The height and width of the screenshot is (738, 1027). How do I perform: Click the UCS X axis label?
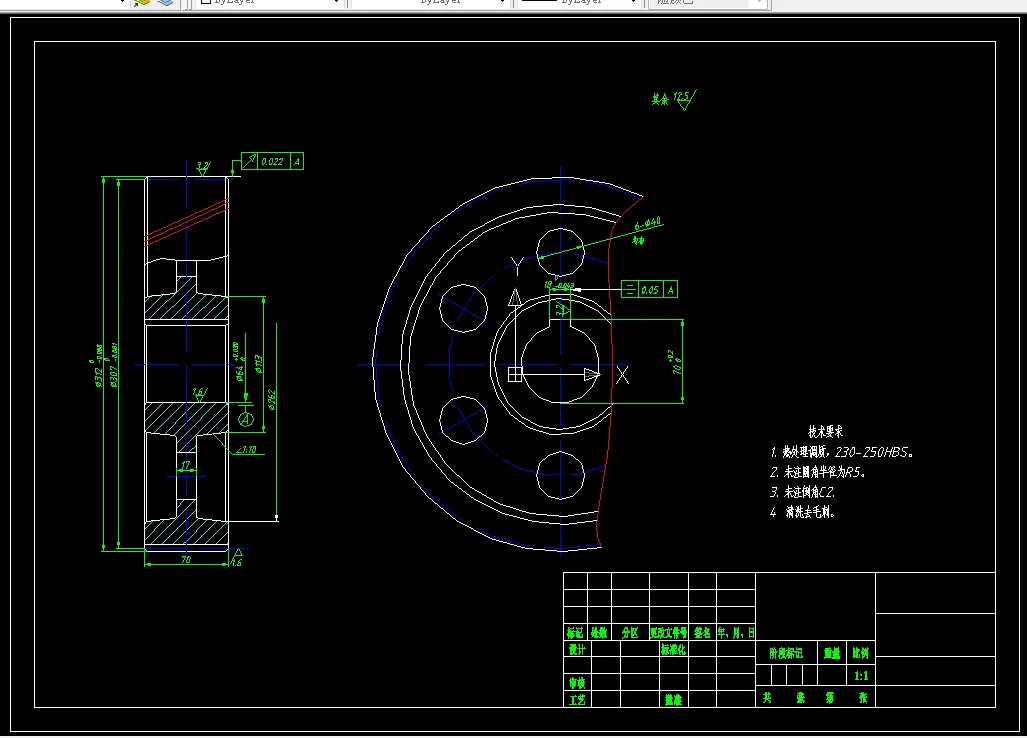[622, 375]
